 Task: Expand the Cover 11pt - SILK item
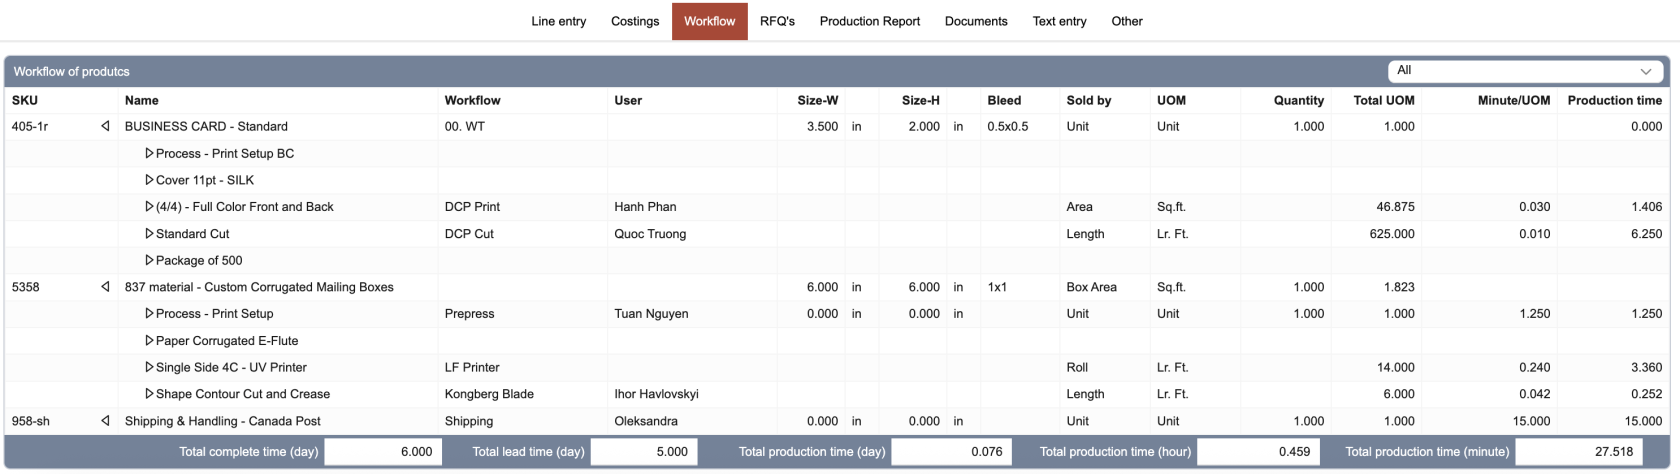(x=149, y=180)
